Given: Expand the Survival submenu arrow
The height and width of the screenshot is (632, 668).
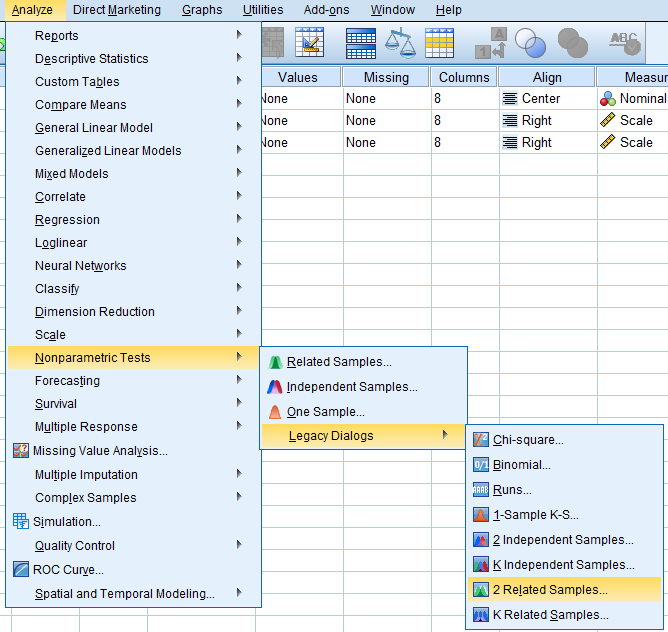Looking at the screenshot, I should coord(239,403).
